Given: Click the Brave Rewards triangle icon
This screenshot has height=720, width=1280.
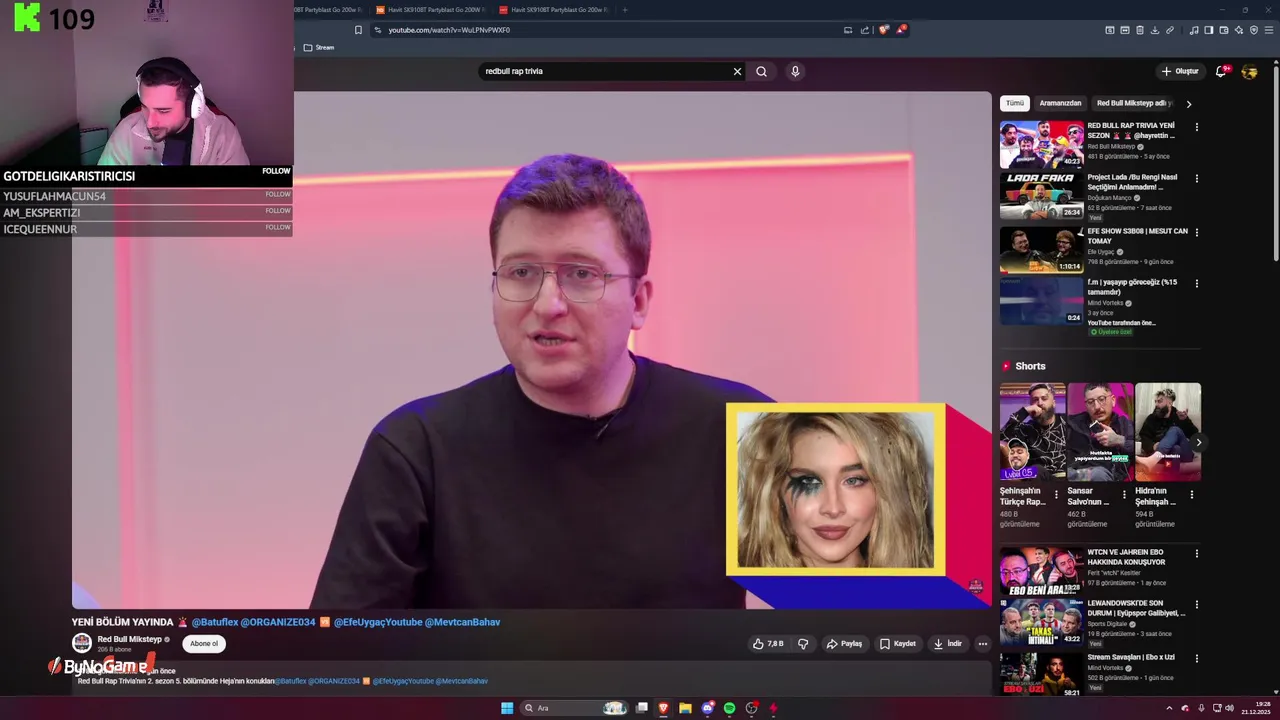Looking at the screenshot, I should (x=901, y=30).
